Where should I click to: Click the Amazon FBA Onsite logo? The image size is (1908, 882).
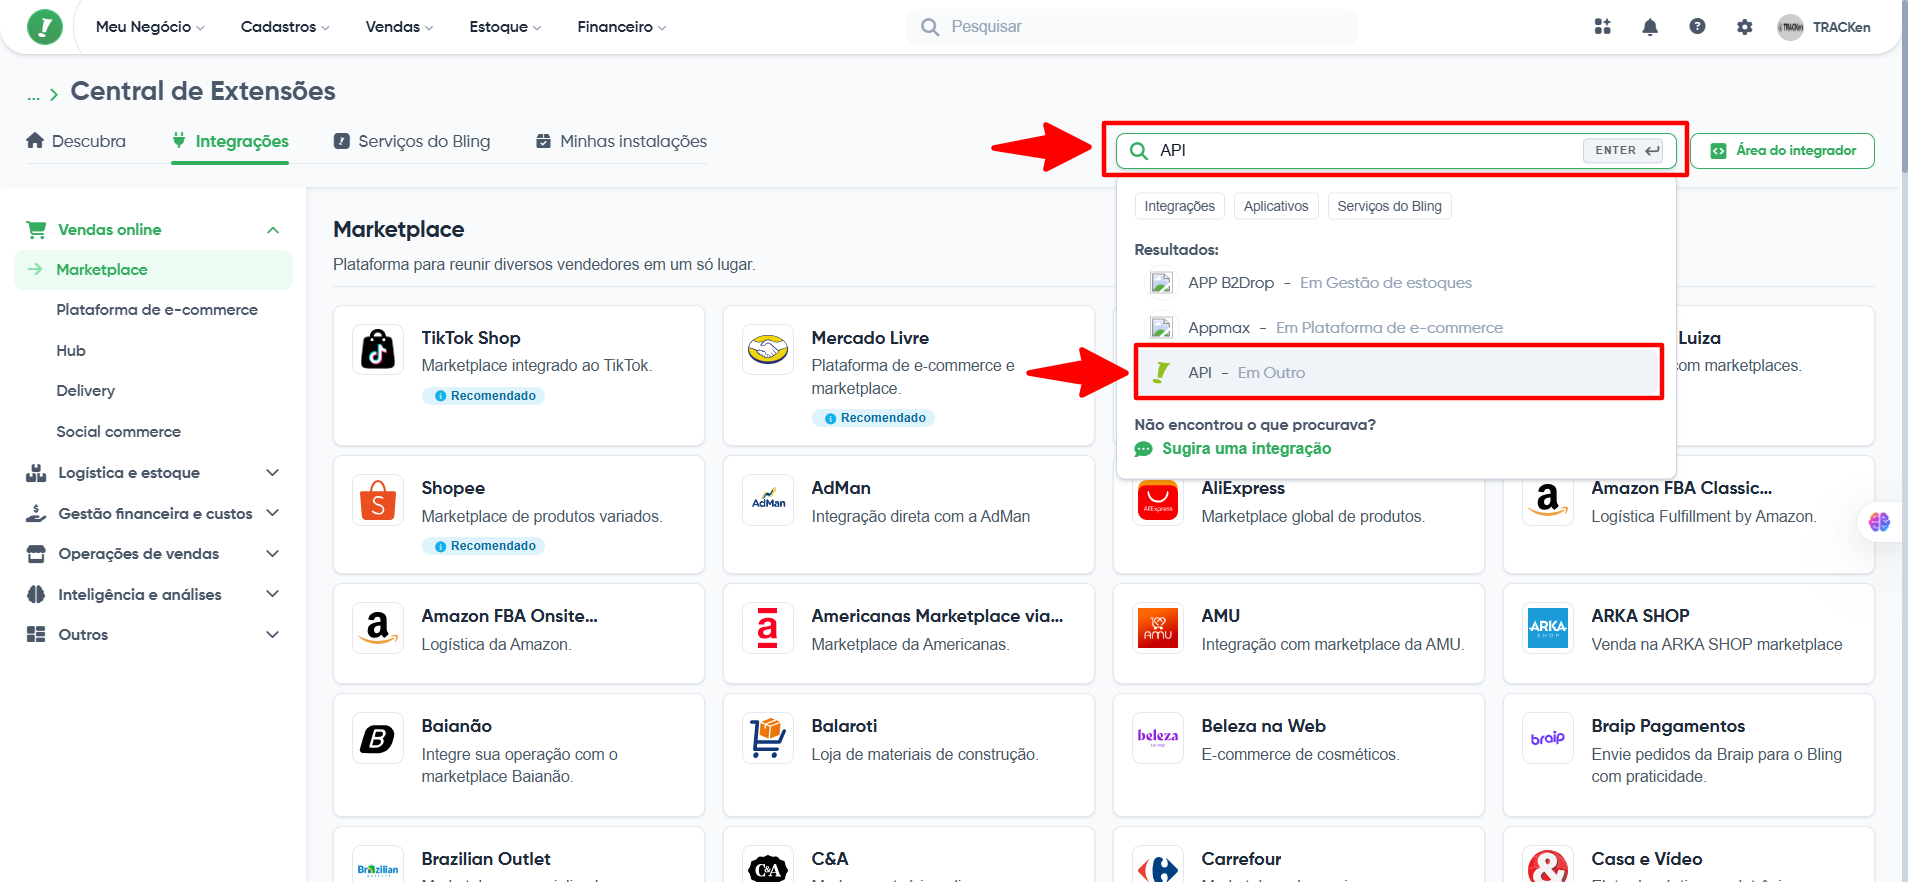[378, 628]
